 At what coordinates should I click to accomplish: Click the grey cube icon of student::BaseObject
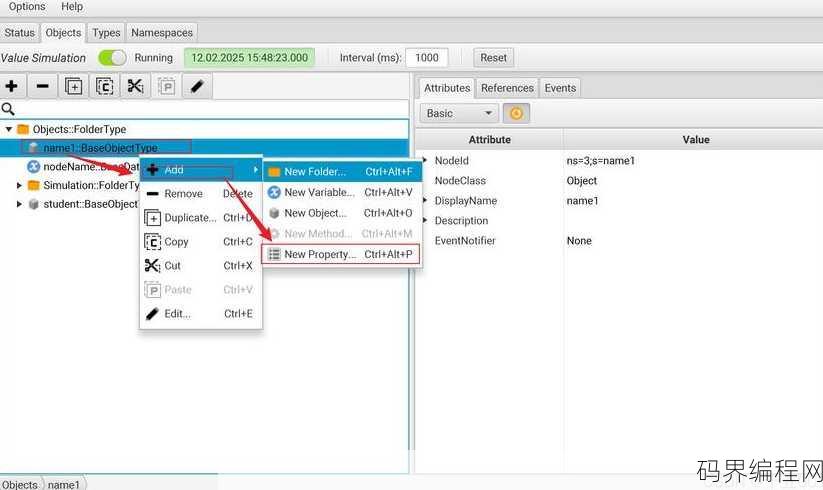pos(34,204)
